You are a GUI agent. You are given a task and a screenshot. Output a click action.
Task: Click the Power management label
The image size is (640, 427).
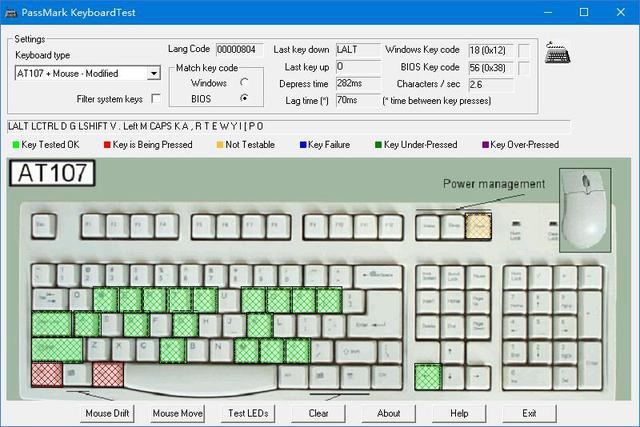tap(494, 184)
